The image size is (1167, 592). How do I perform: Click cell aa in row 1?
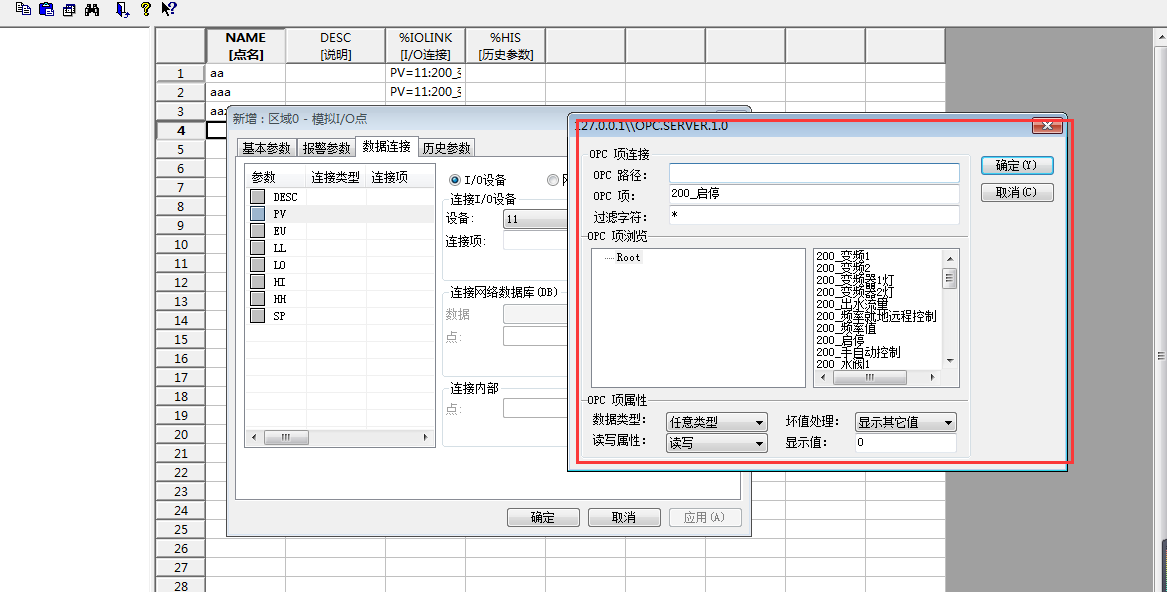(245, 73)
